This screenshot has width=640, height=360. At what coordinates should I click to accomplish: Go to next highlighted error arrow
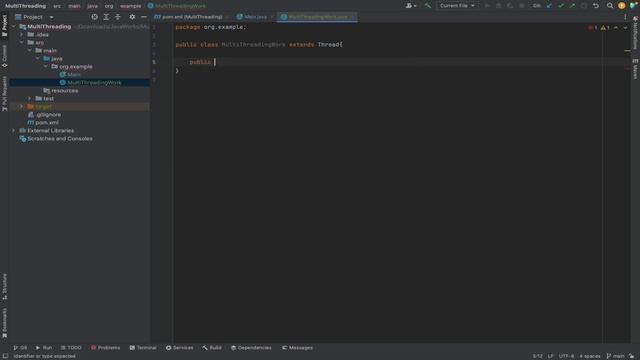click(x=625, y=28)
